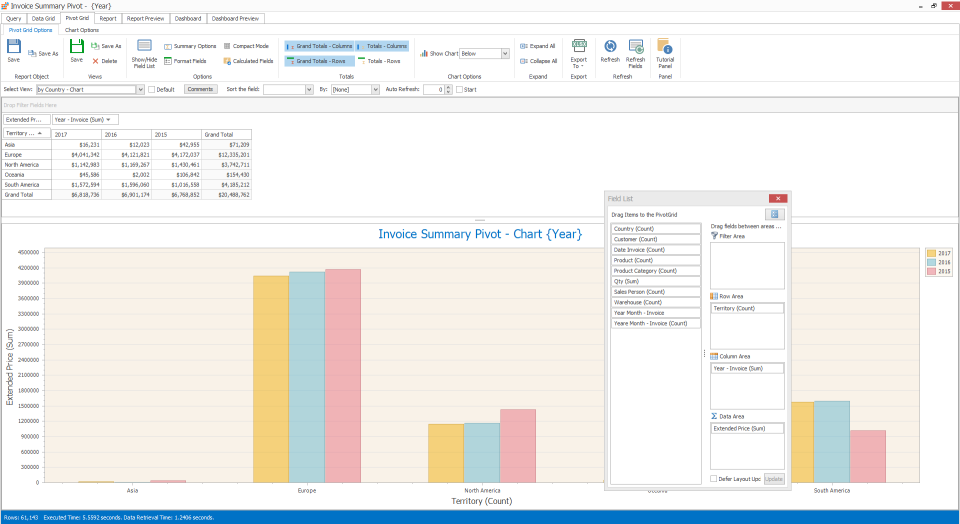
Task: Toggle Grand Totals - Columns
Action: tap(319, 46)
